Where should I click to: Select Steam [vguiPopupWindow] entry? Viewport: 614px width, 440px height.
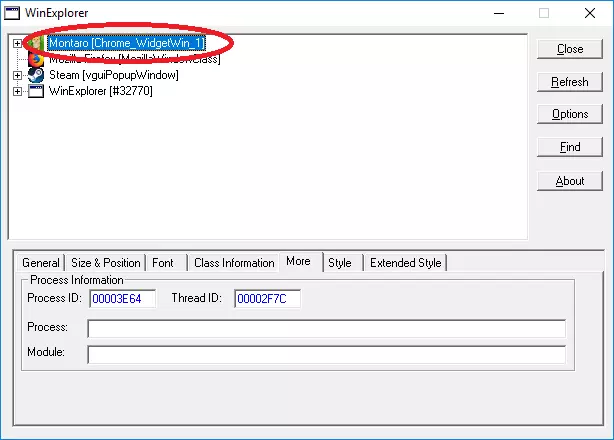click(x=114, y=75)
